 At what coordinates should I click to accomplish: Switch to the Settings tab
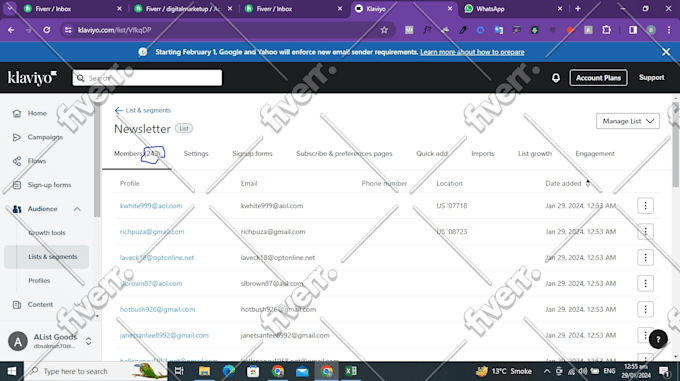196,153
